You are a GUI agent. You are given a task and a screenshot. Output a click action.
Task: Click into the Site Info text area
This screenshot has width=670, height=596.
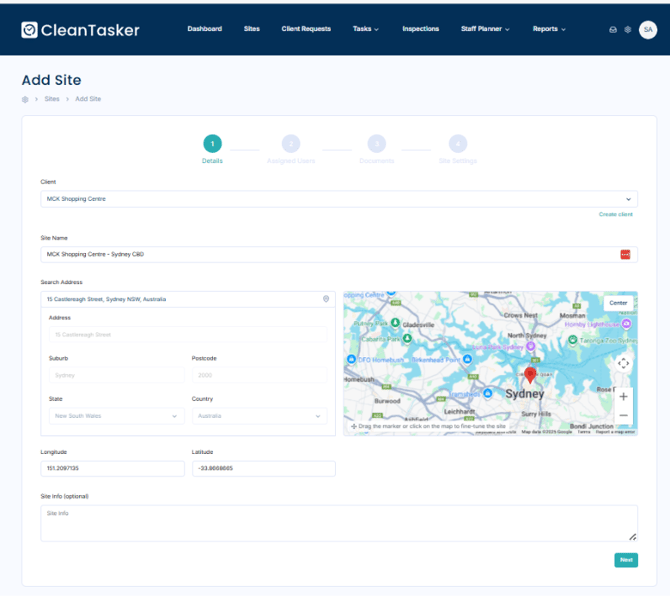pyautogui.click(x=338, y=523)
